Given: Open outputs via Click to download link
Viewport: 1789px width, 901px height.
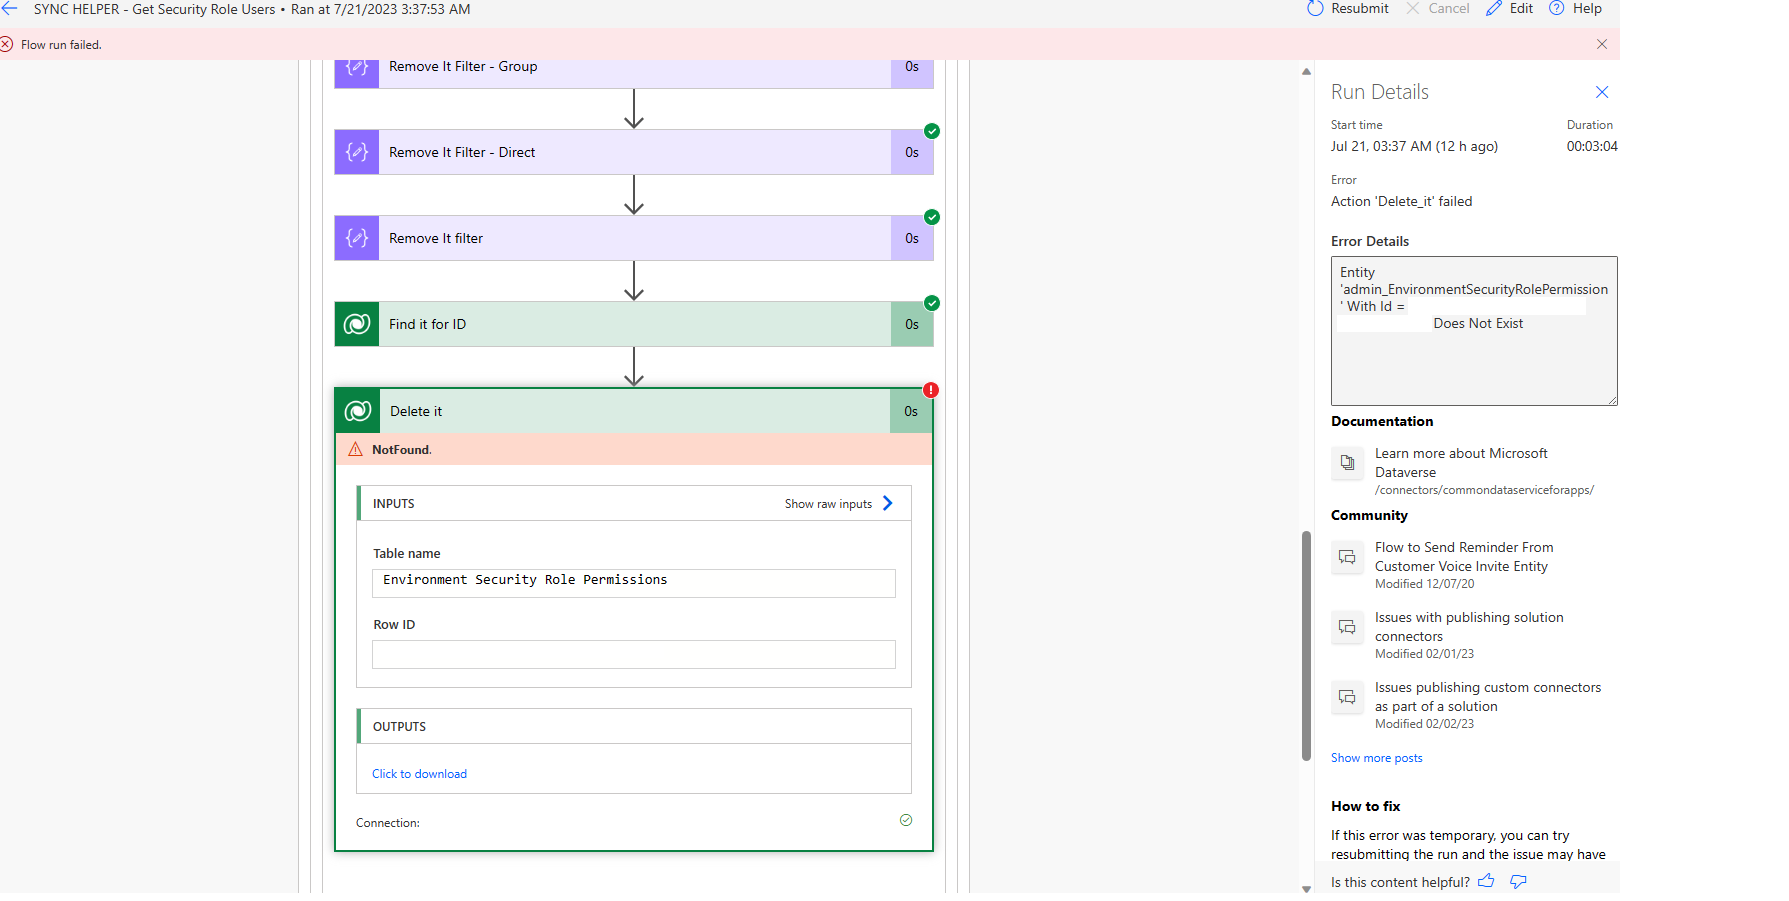Looking at the screenshot, I should [x=418, y=773].
